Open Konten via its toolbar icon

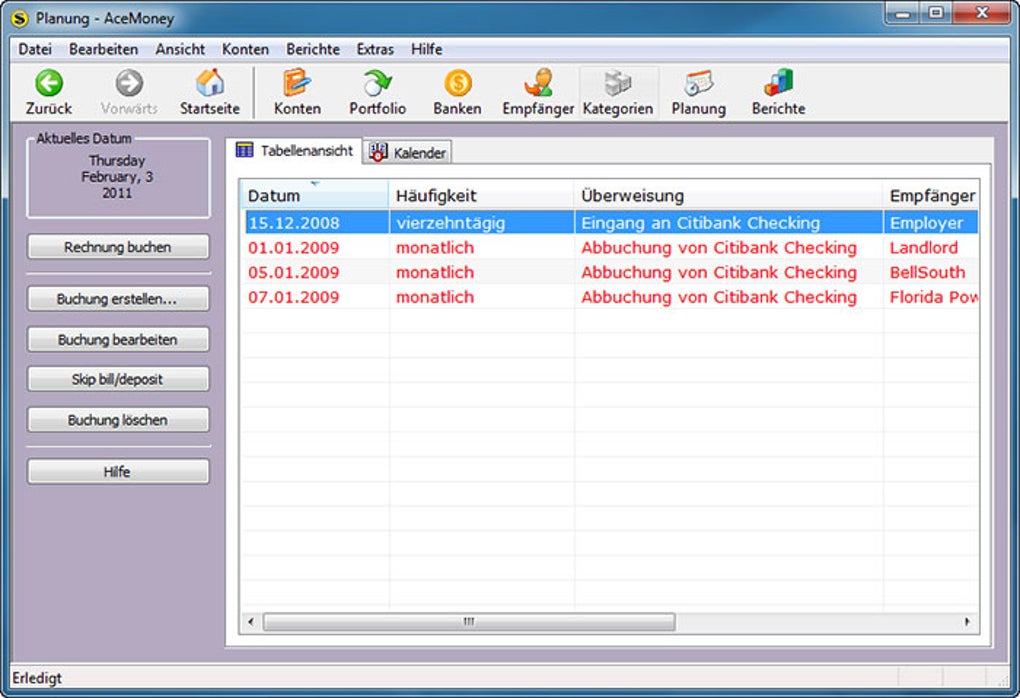[x=296, y=90]
